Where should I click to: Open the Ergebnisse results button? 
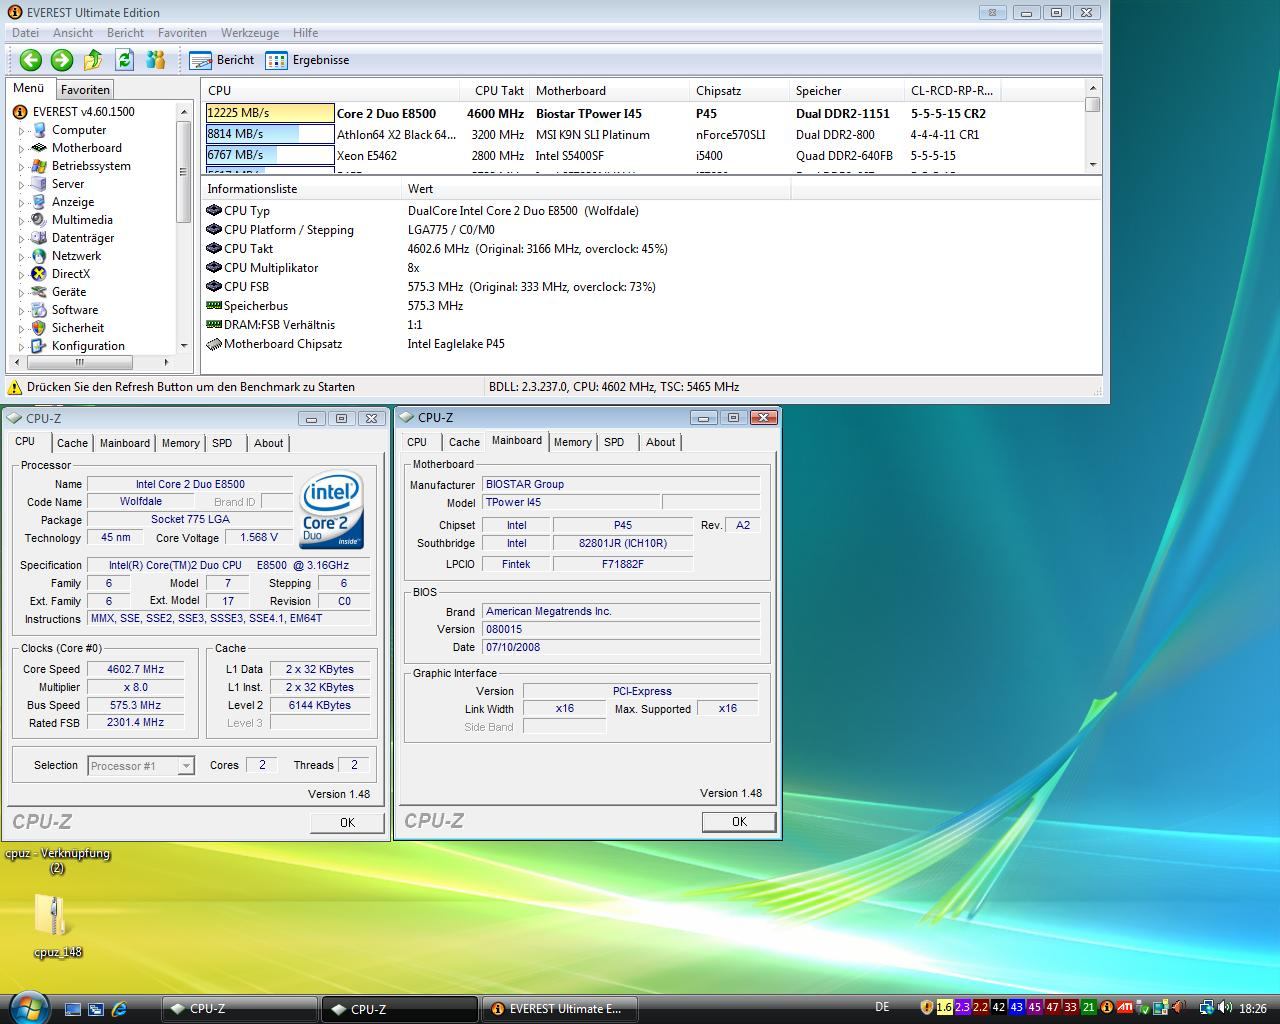click(307, 60)
